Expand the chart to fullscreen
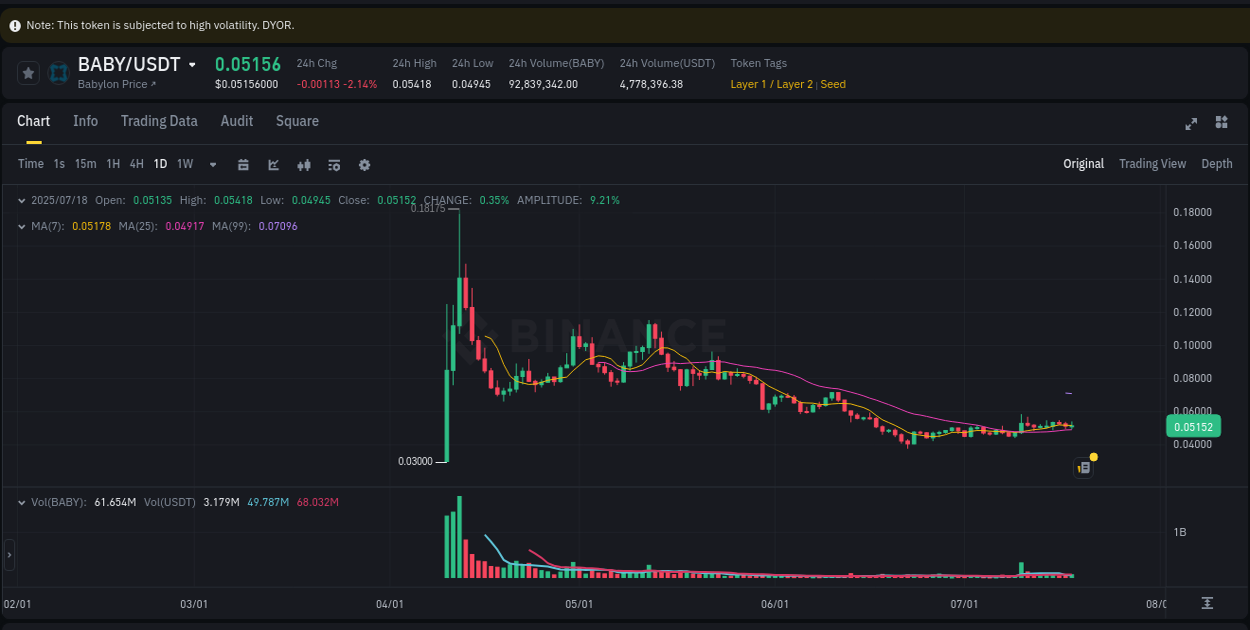This screenshot has width=1250, height=630. point(1191,123)
